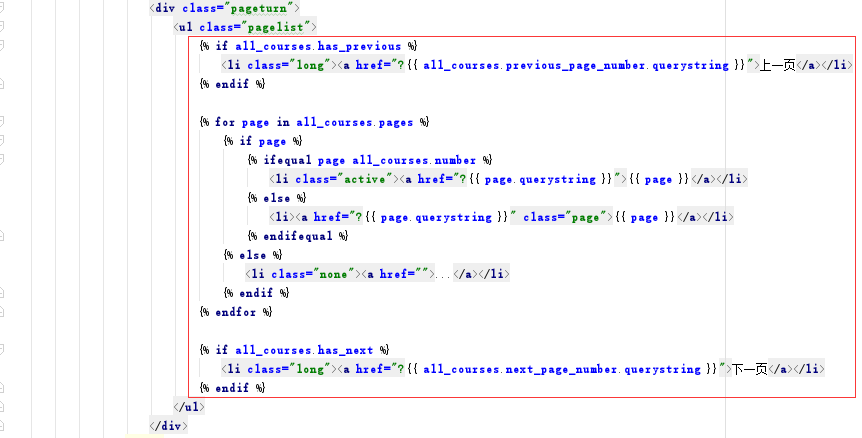Click the '{% endfor %}' line

tap(236, 312)
